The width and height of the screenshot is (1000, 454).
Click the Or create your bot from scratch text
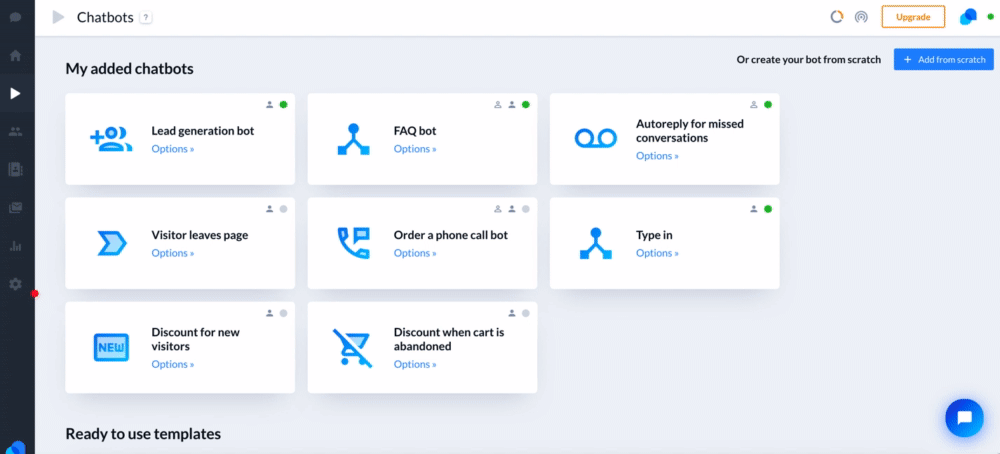click(x=809, y=59)
